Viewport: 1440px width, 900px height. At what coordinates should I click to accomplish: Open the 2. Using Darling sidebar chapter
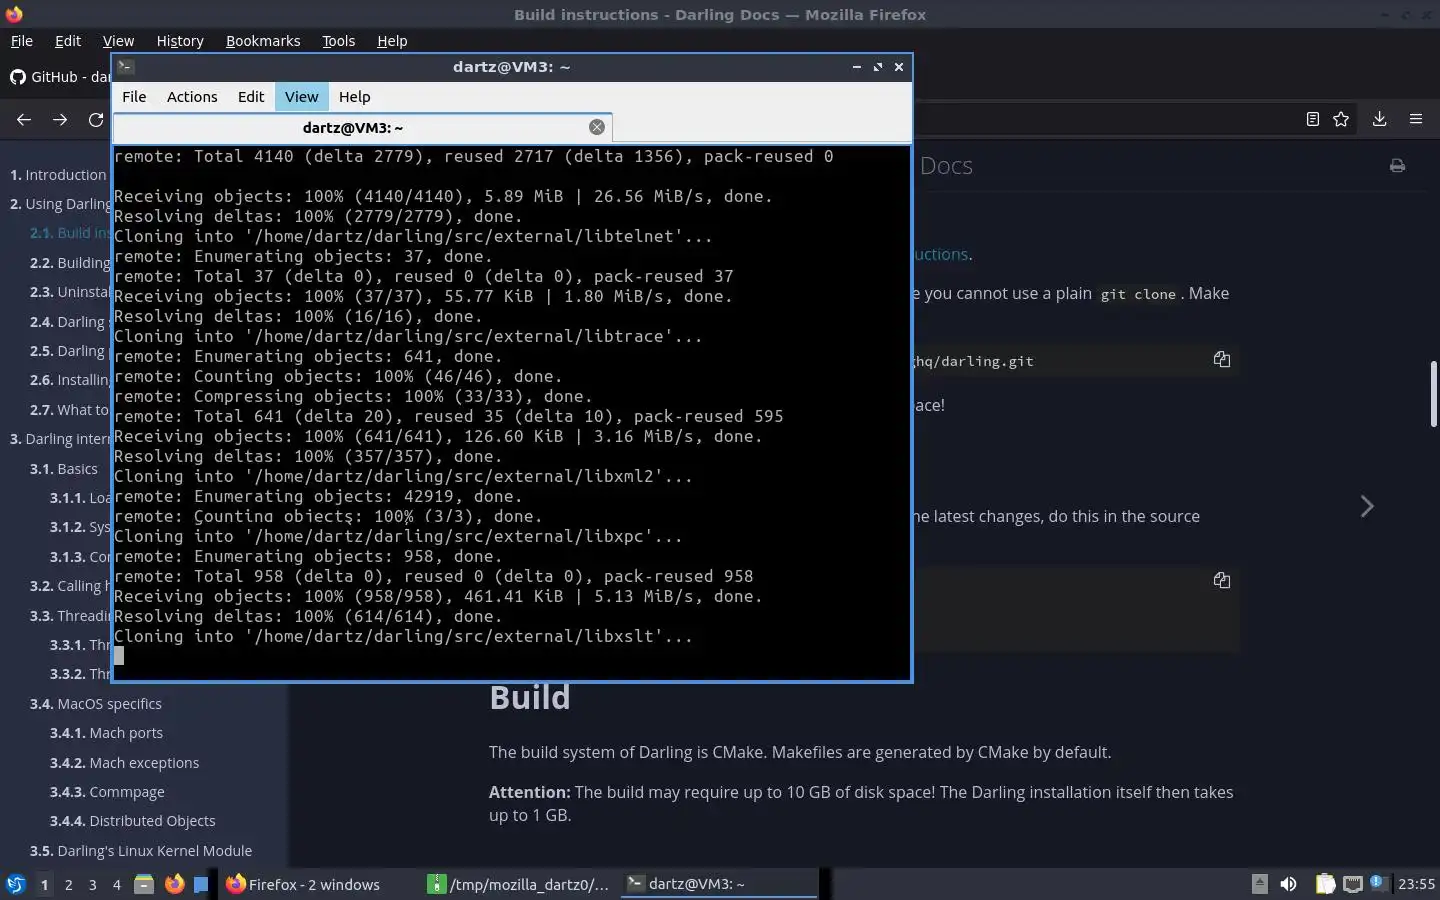pos(61,204)
